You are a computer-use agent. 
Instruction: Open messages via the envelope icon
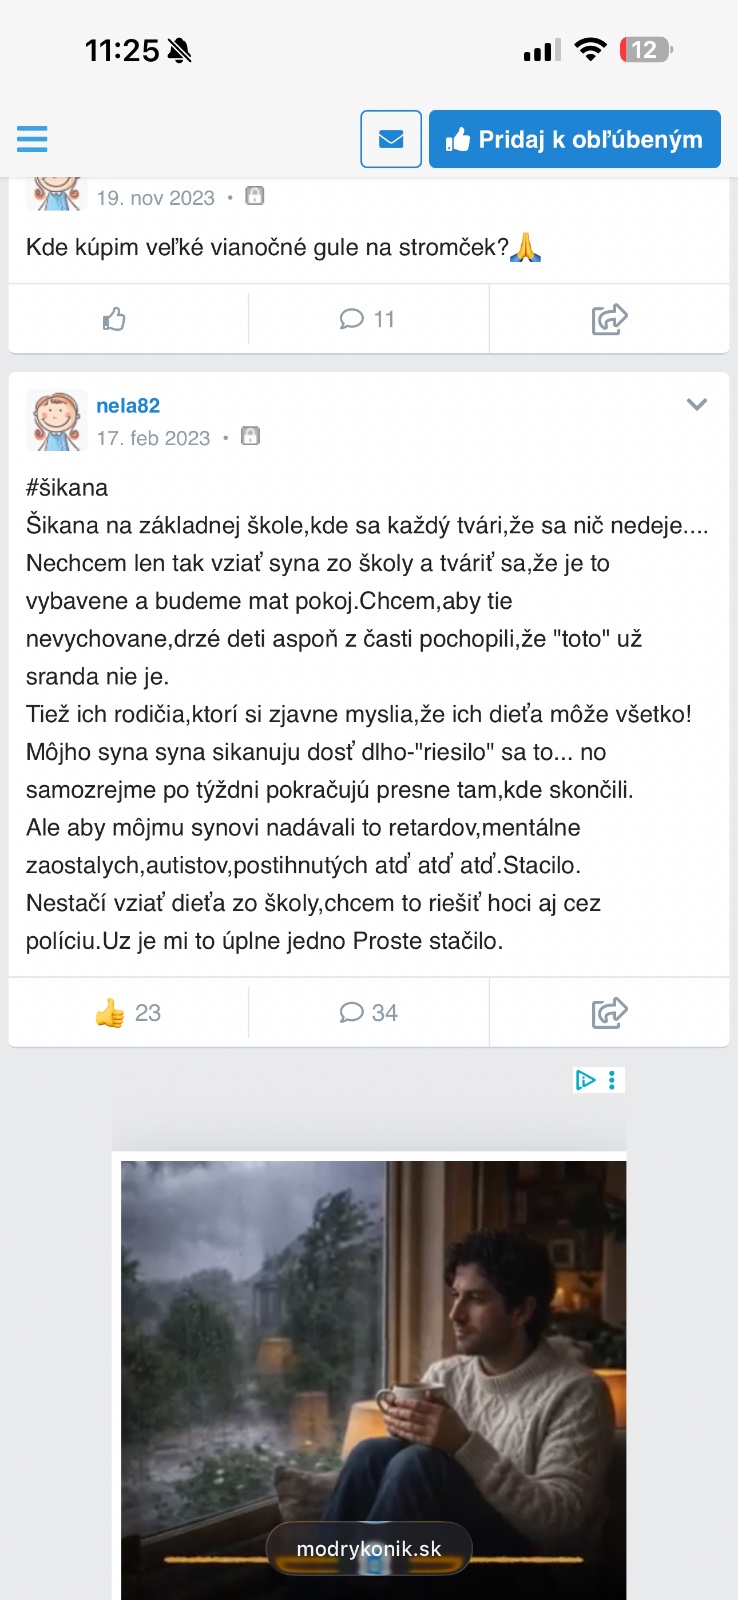[391, 139]
